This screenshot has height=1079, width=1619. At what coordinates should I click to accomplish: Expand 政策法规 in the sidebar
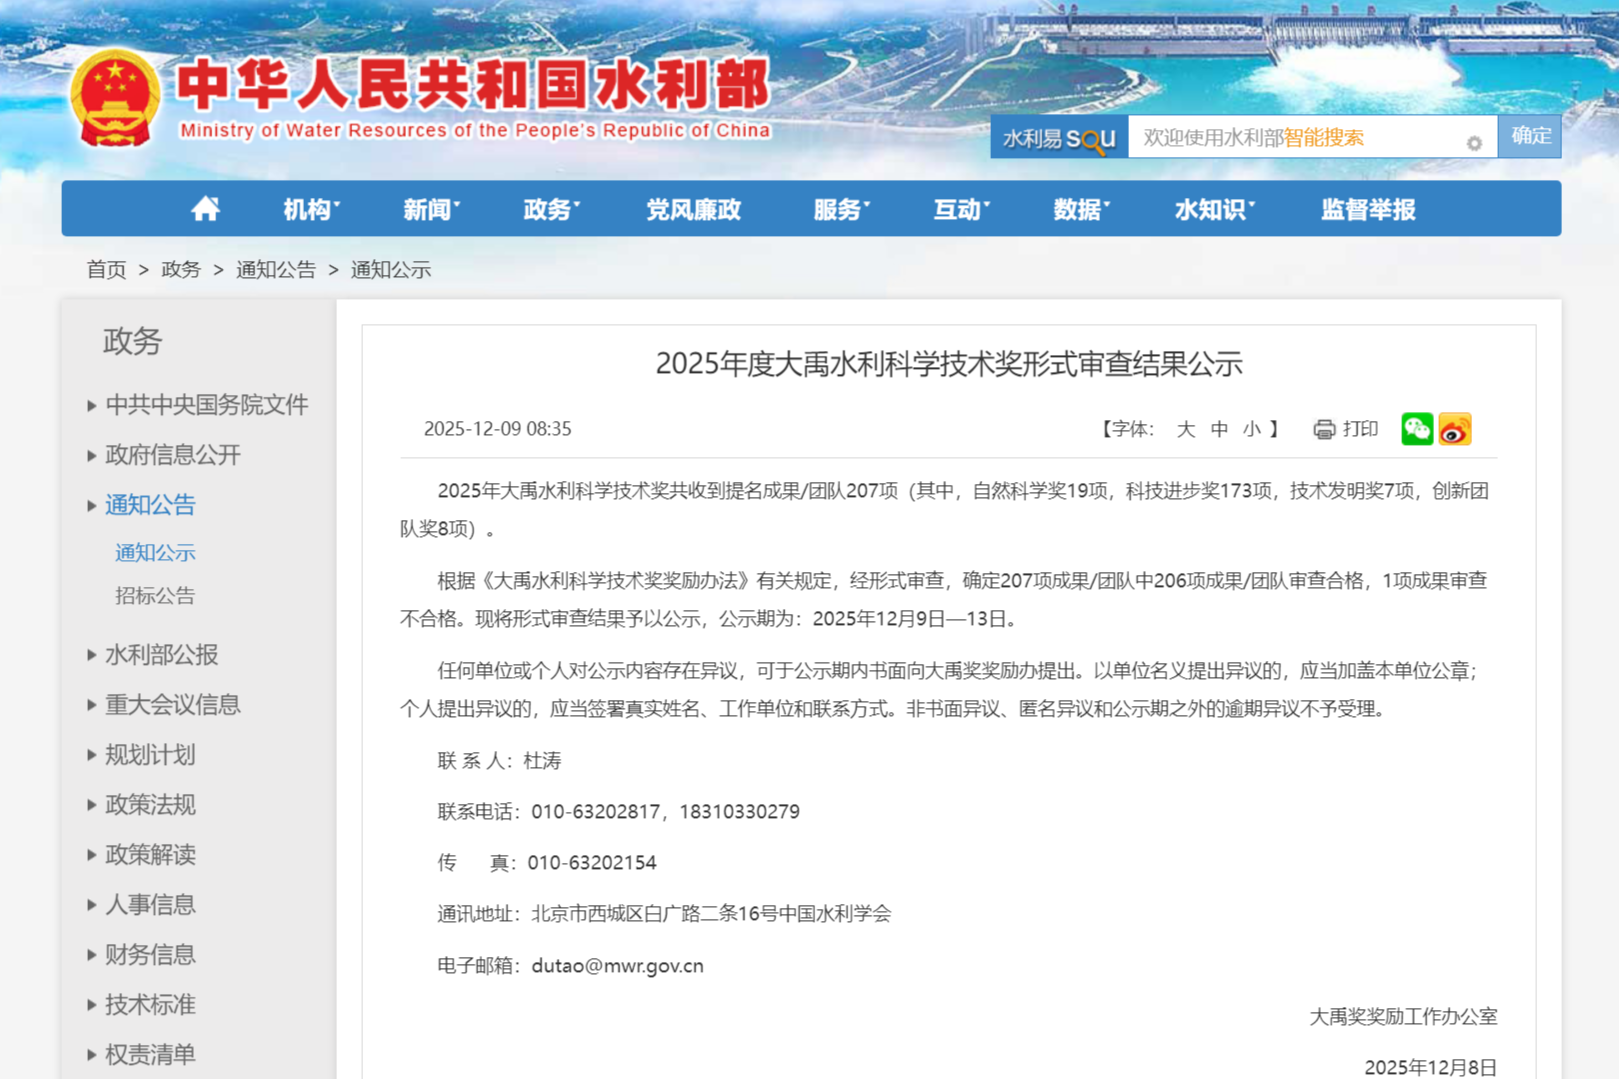(150, 805)
